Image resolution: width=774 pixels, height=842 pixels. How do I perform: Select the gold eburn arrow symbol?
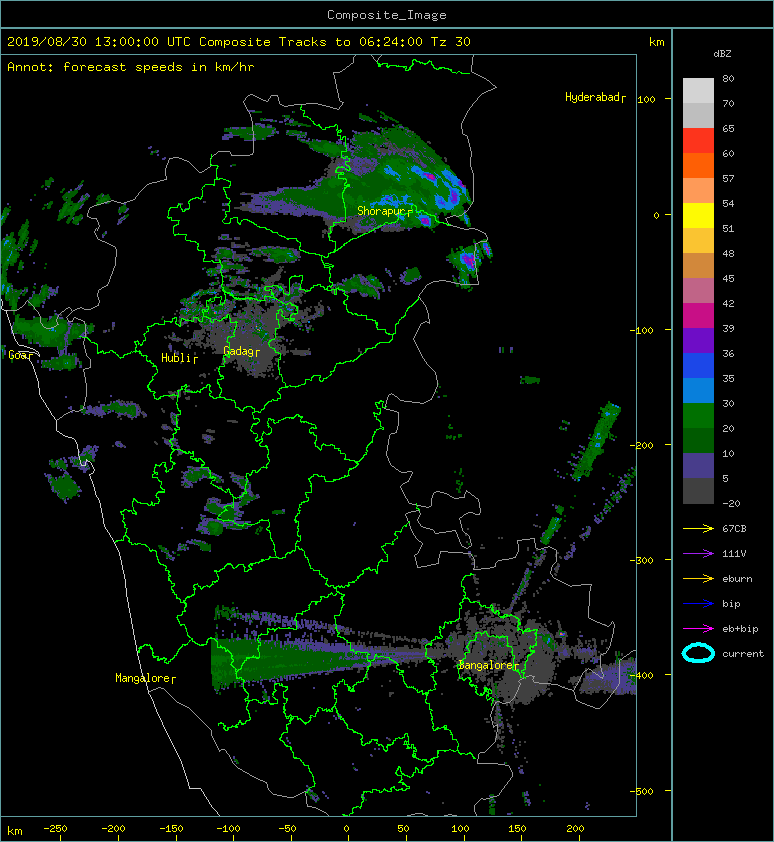(698, 578)
